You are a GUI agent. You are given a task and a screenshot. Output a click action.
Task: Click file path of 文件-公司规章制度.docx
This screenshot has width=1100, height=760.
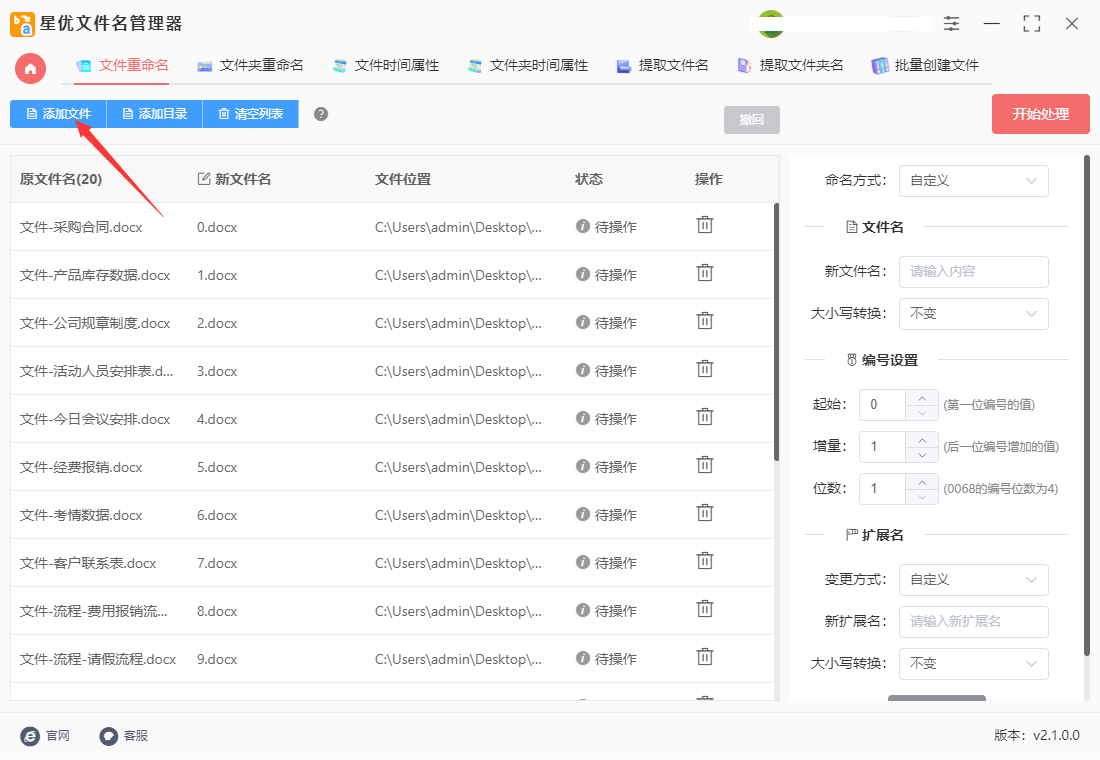click(x=458, y=323)
